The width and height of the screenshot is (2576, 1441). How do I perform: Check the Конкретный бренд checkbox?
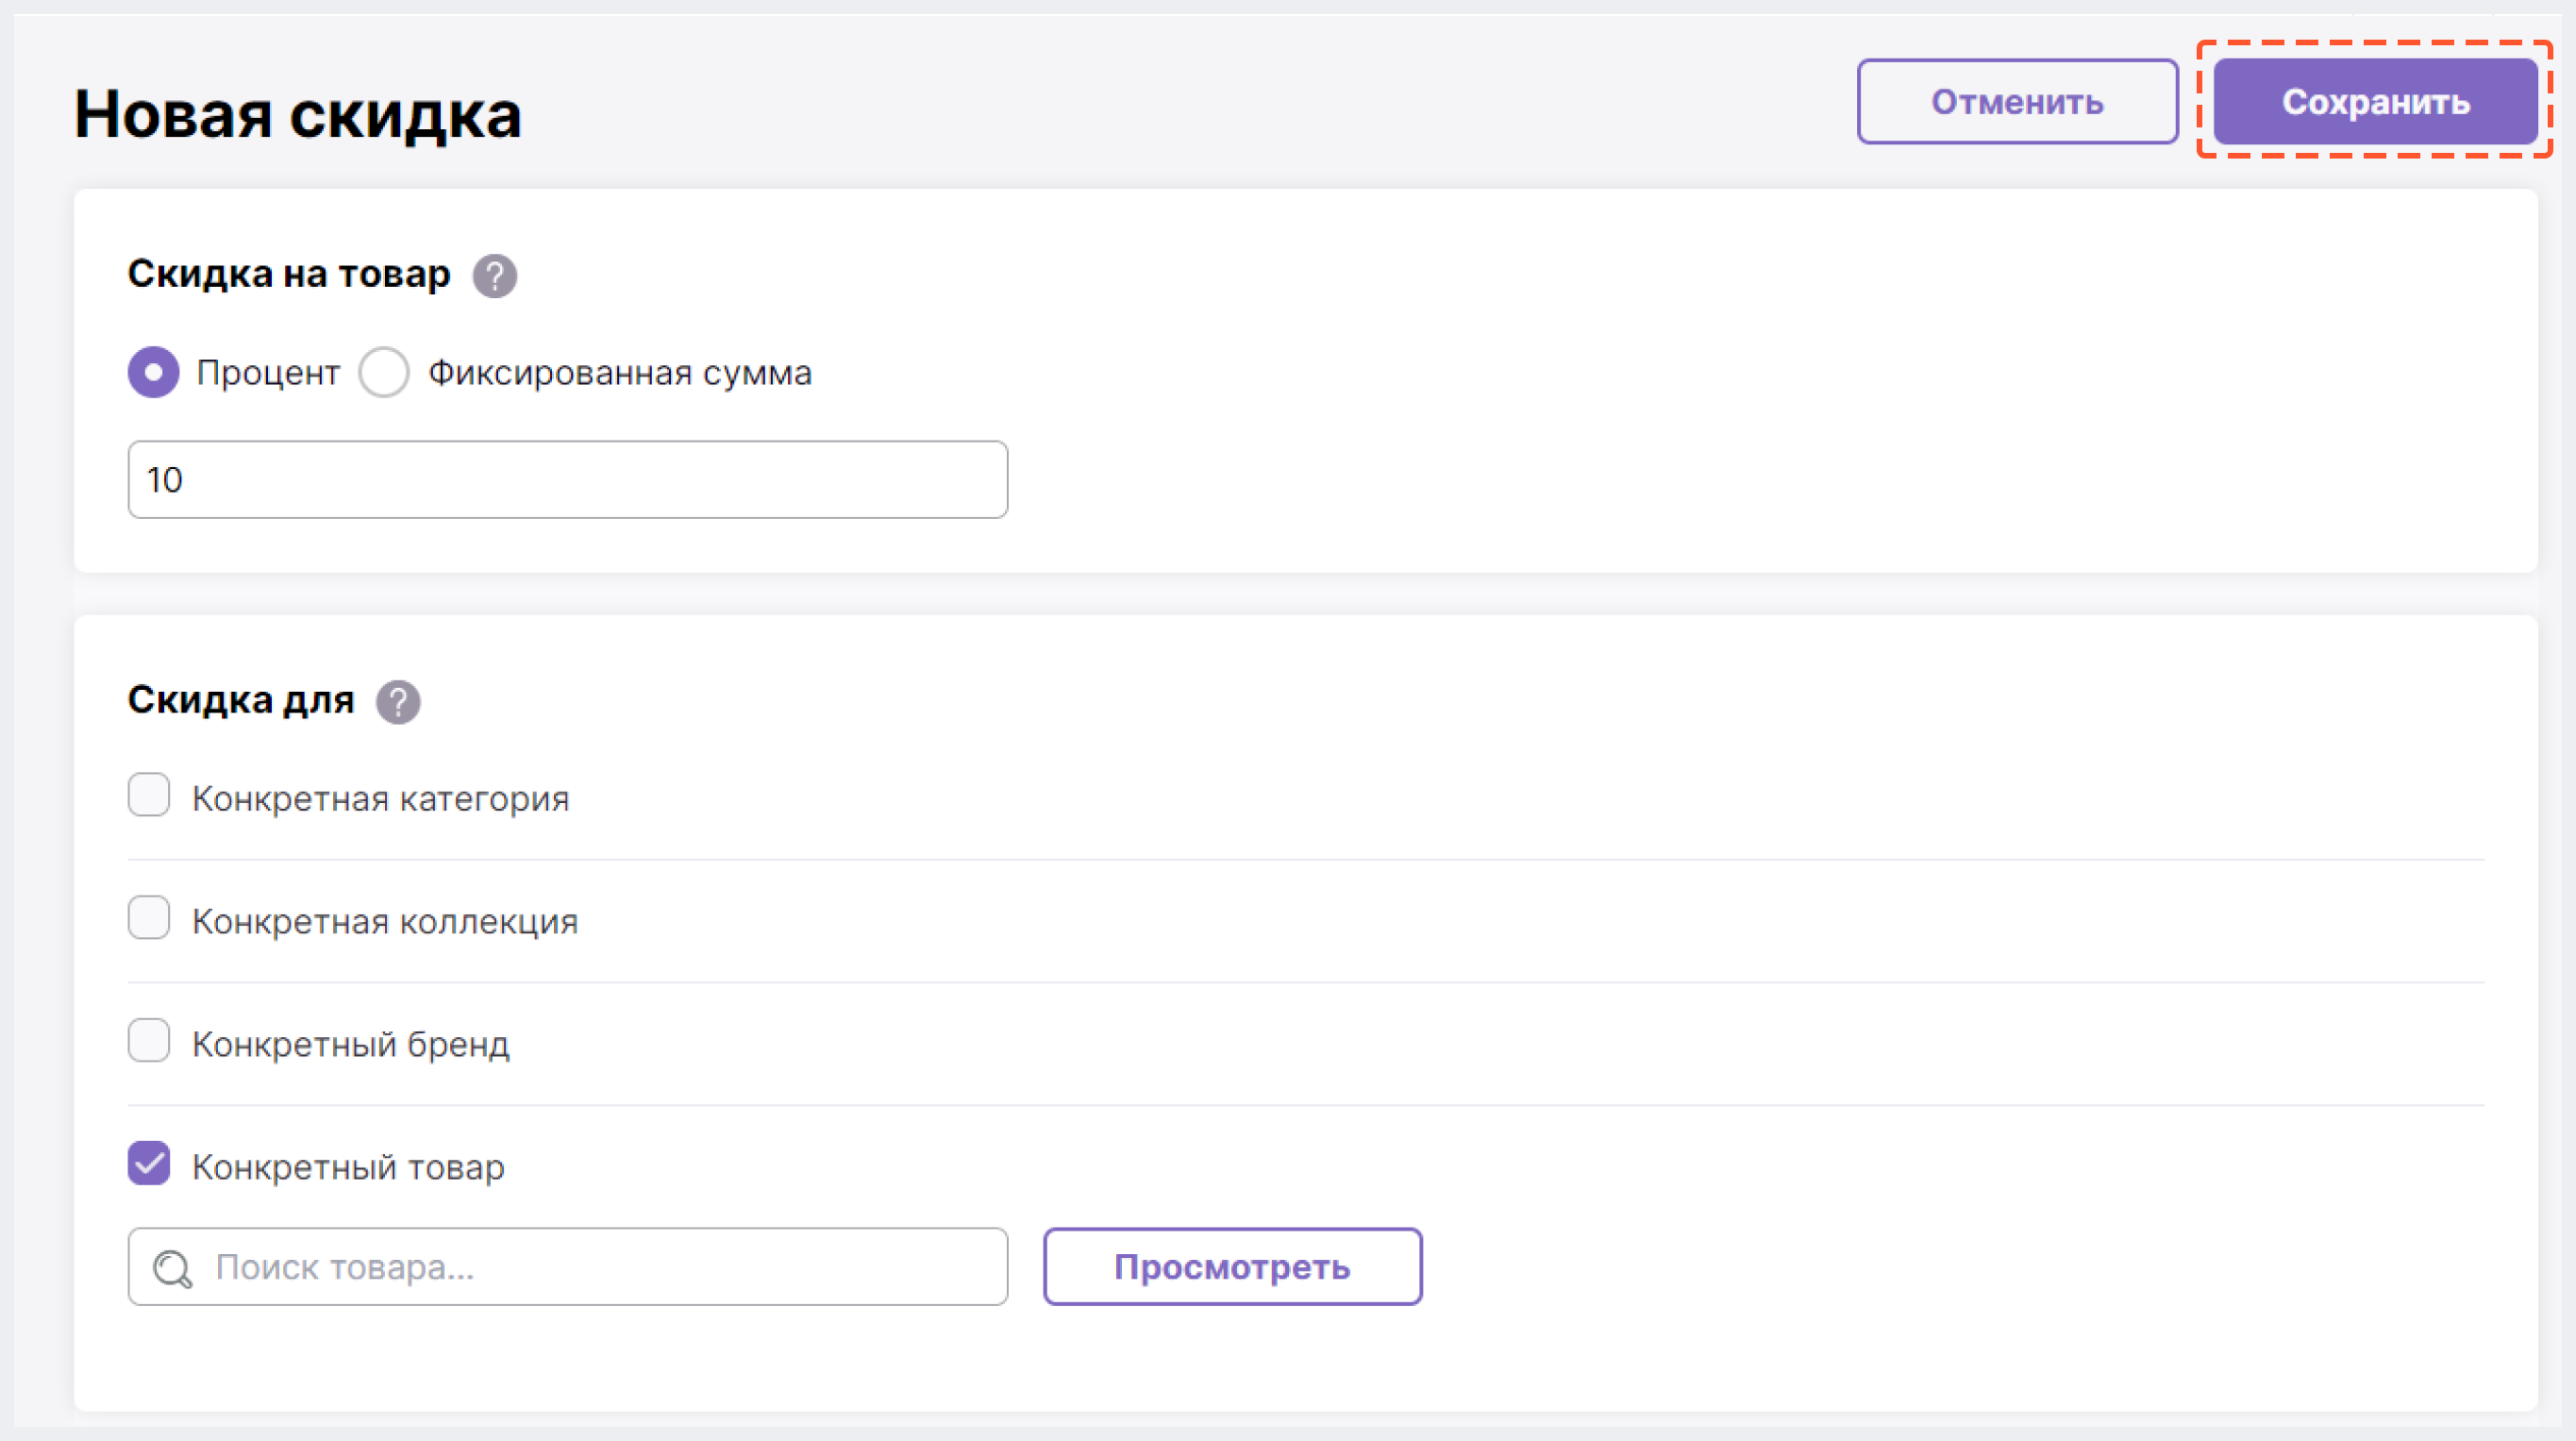pos(149,1040)
